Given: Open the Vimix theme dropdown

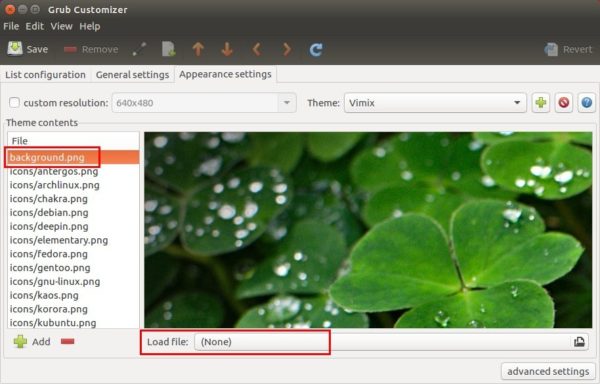Looking at the screenshot, I should (x=435, y=103).
